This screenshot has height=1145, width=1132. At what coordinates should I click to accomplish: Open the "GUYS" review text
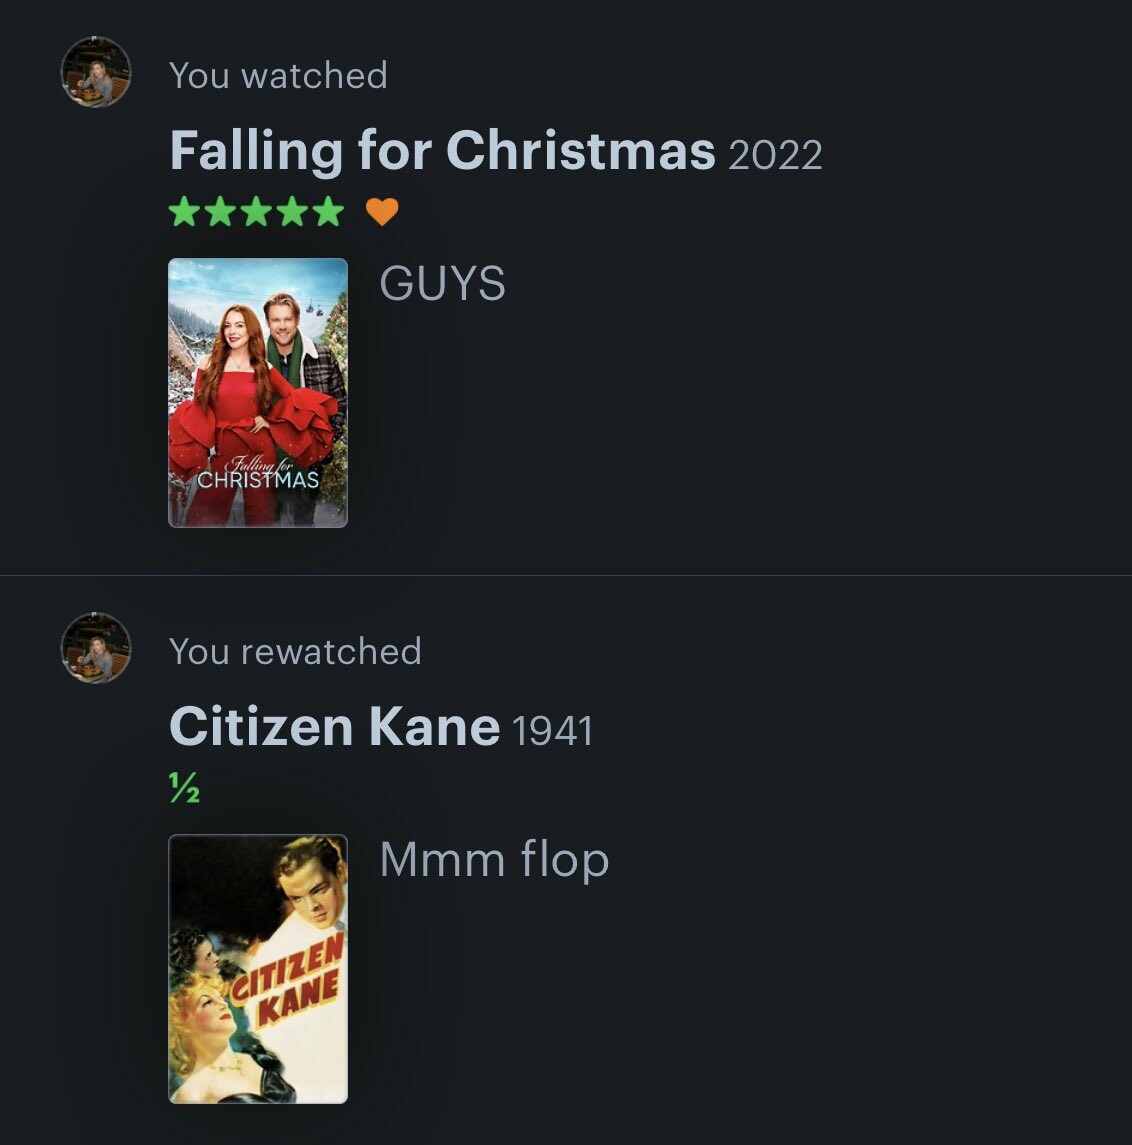coord(443,283)
